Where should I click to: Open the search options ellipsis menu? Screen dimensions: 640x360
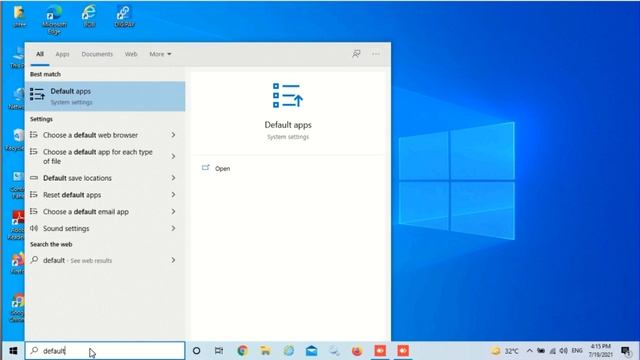(376, 54)
